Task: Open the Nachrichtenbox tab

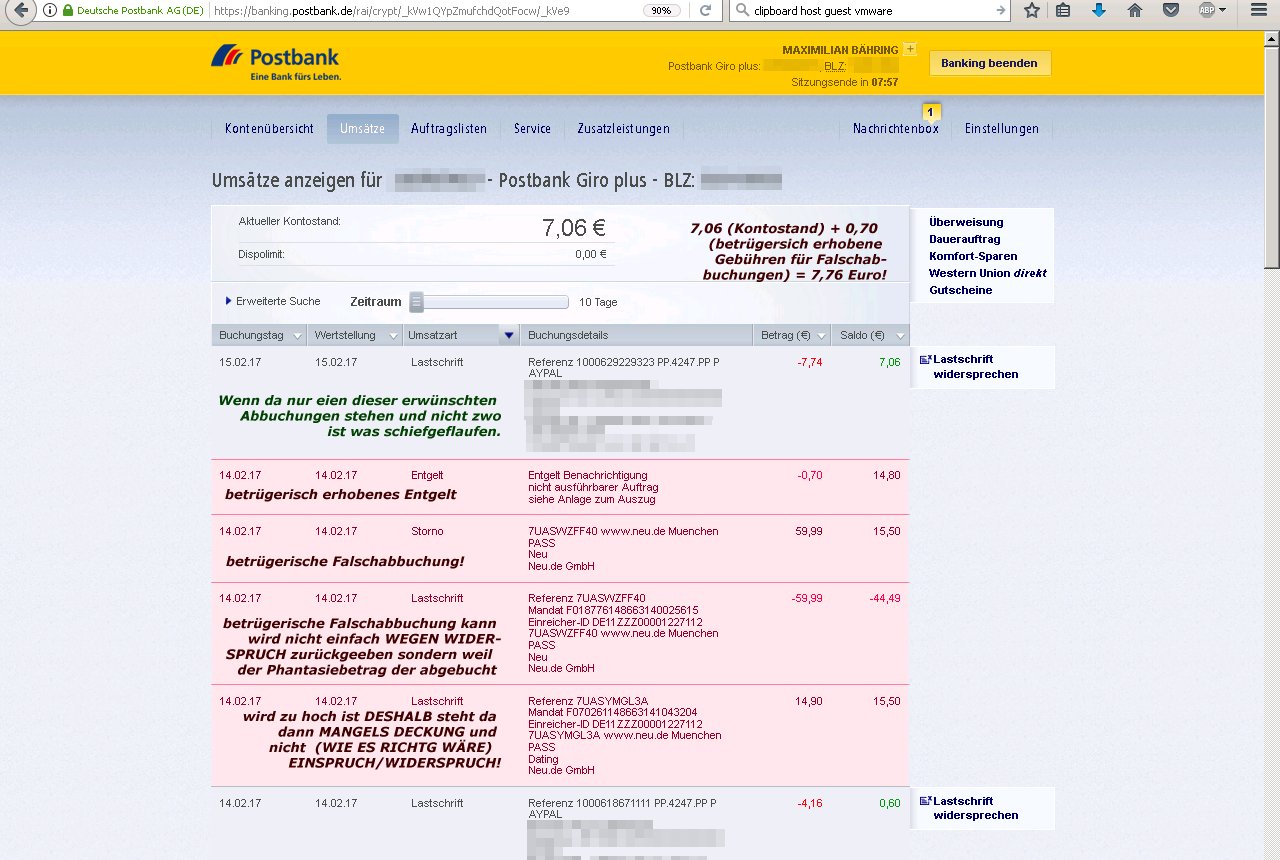Action: pos(895,129)
